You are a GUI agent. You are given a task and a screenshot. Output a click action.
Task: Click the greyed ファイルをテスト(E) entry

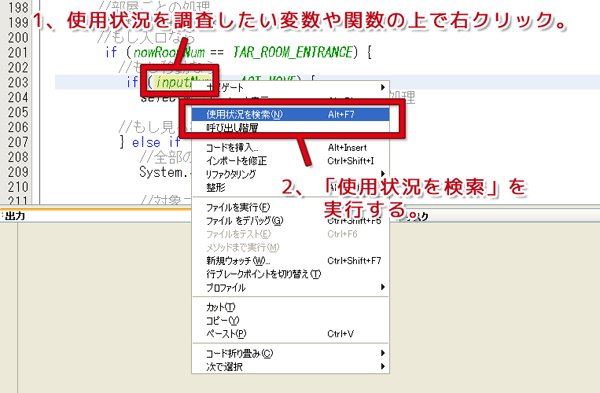(x=290, y=234)
